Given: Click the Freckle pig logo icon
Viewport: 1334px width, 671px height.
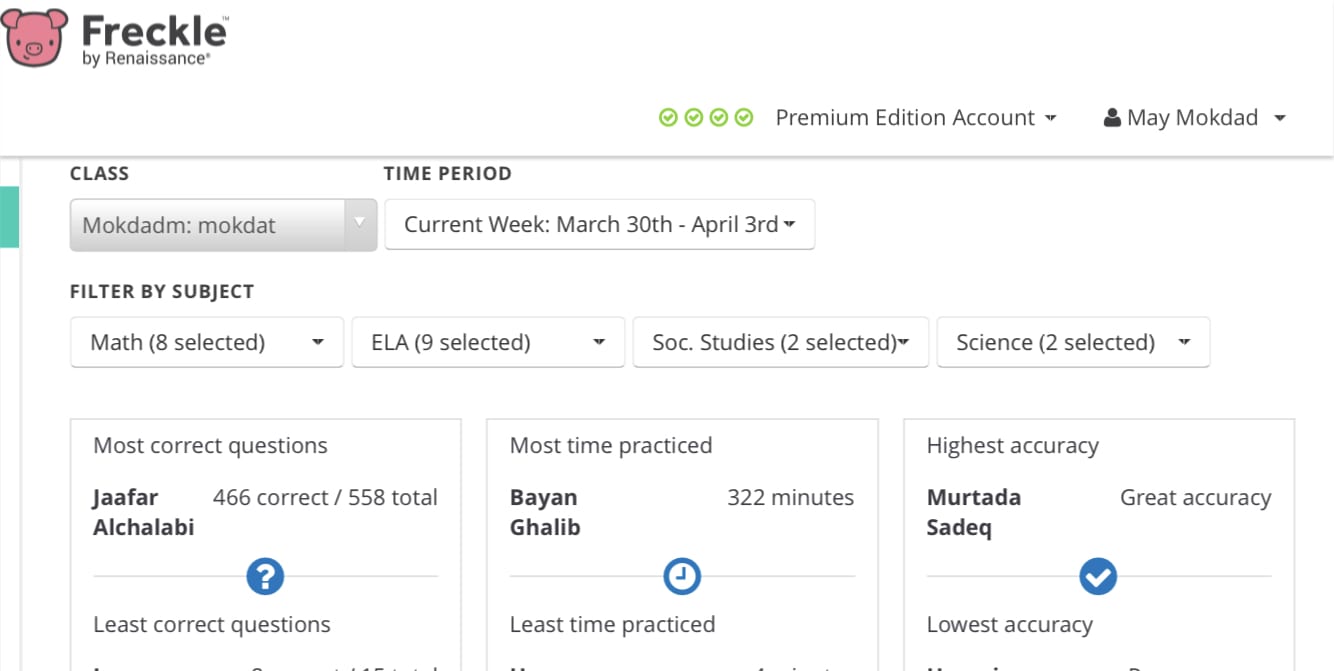Looking at the screenshot, I should click(36, 37).
